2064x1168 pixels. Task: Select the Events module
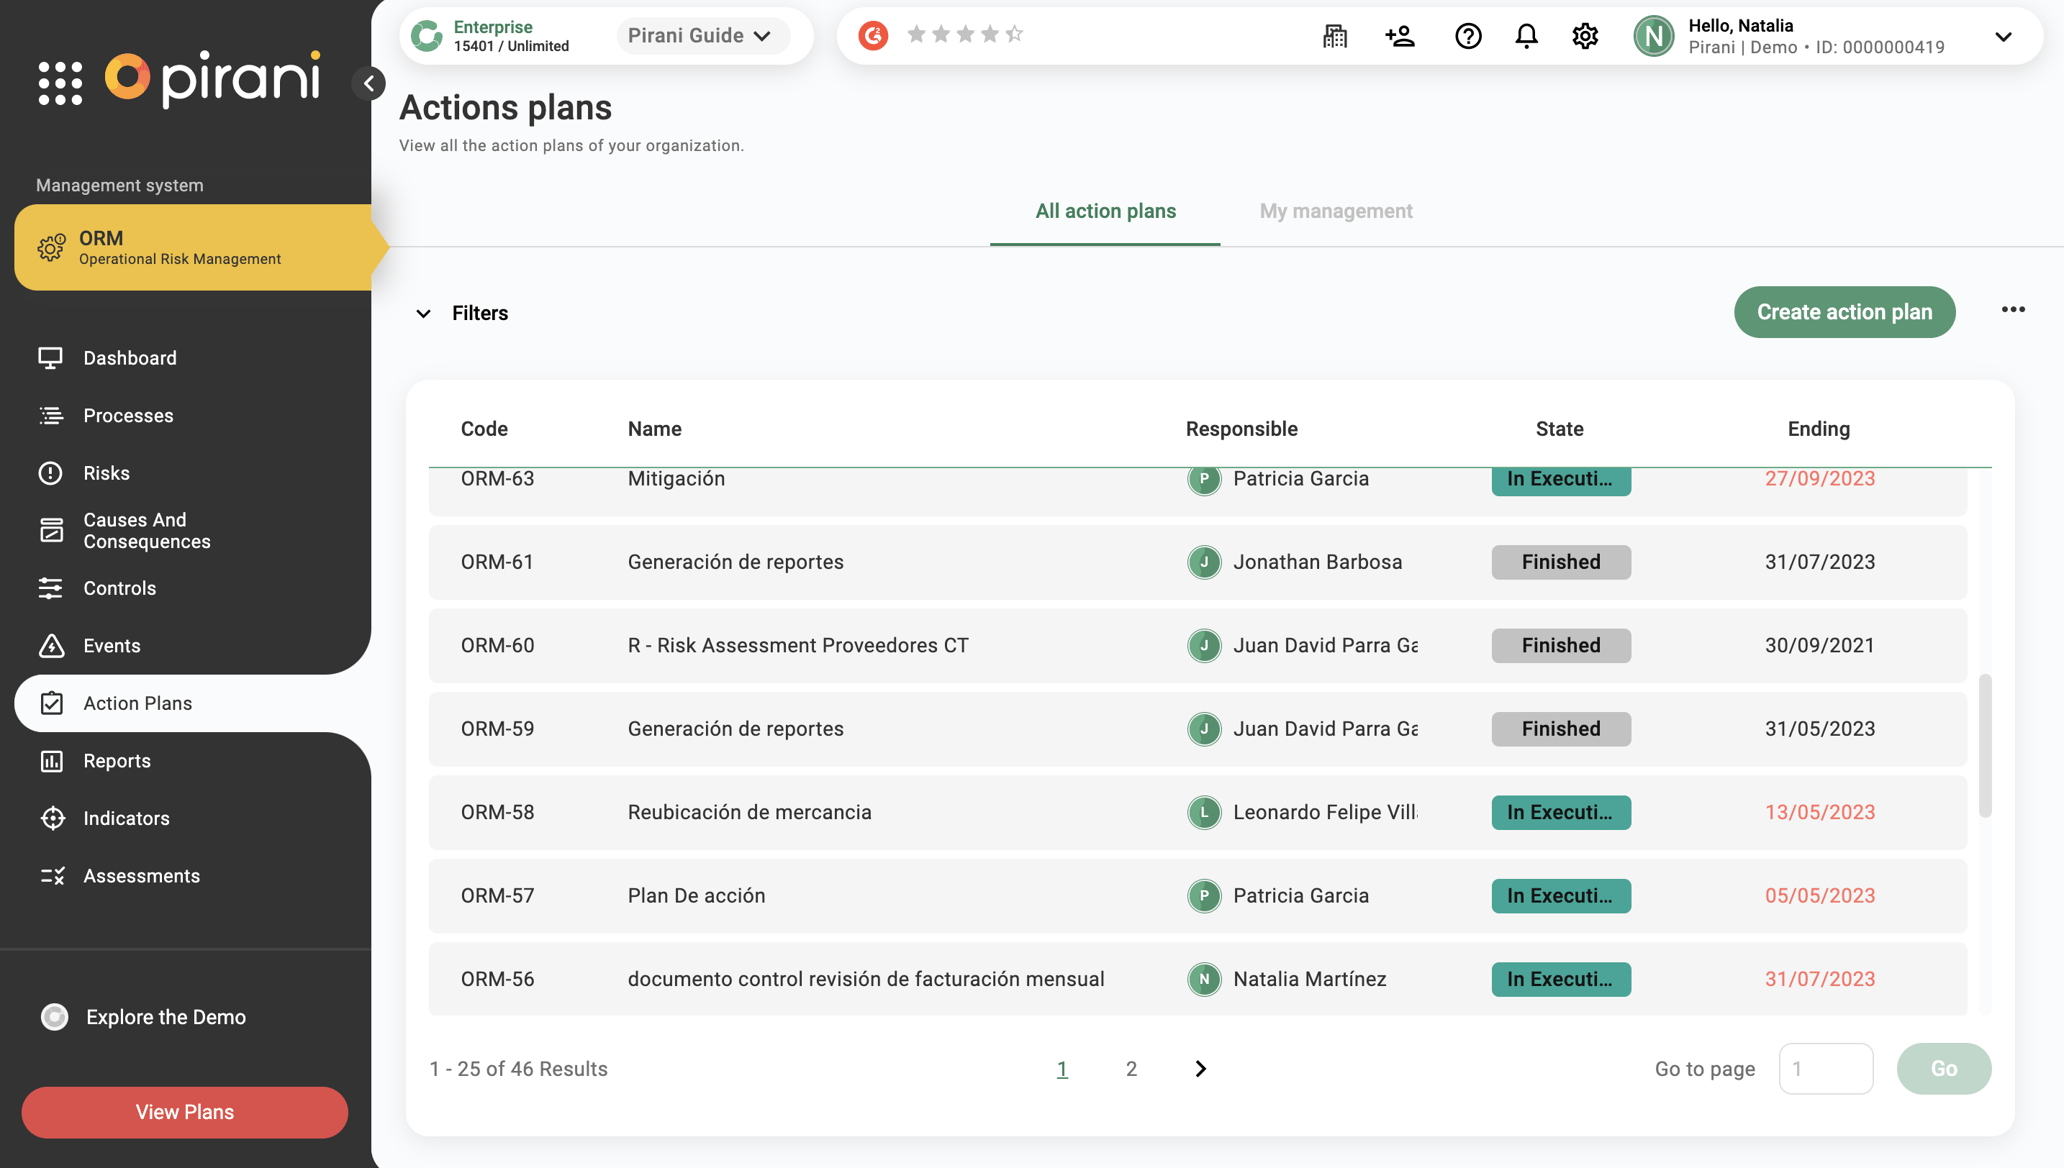[111, 645]
